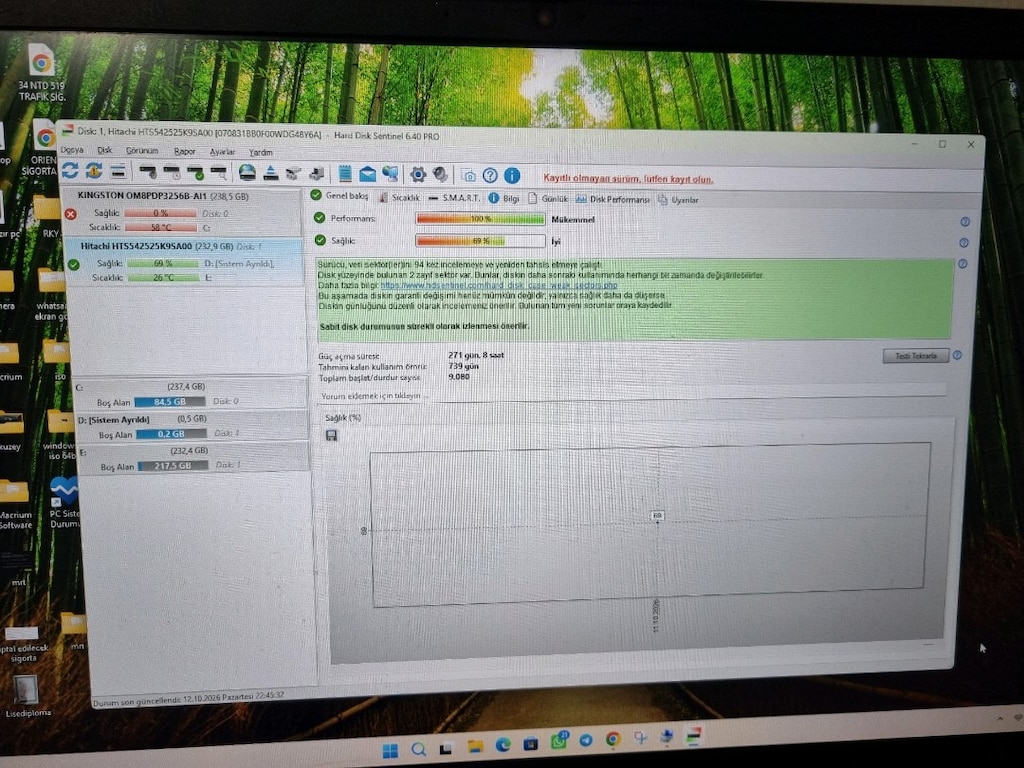Open the blue notepad report toolbar icon
1024x768 pixels.
click(x=345, y=173)
